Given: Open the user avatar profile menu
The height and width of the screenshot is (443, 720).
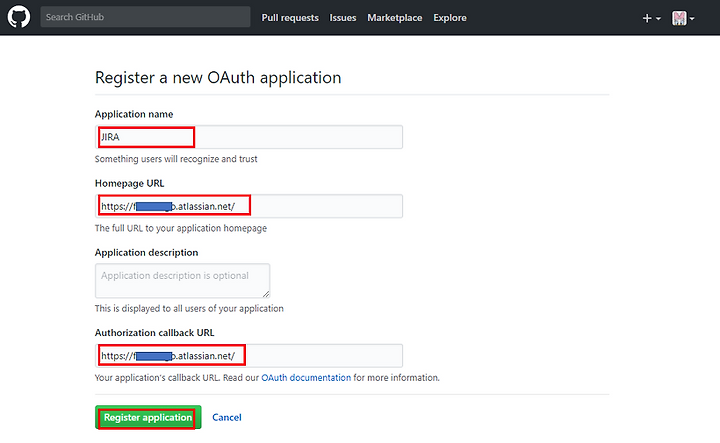Looking at the screenshot, I should (x=683, y=18).
